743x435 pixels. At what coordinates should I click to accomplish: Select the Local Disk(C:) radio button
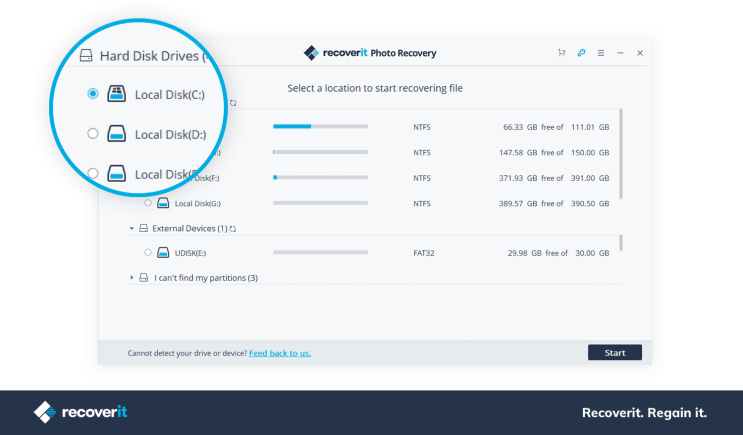point(93,94)
